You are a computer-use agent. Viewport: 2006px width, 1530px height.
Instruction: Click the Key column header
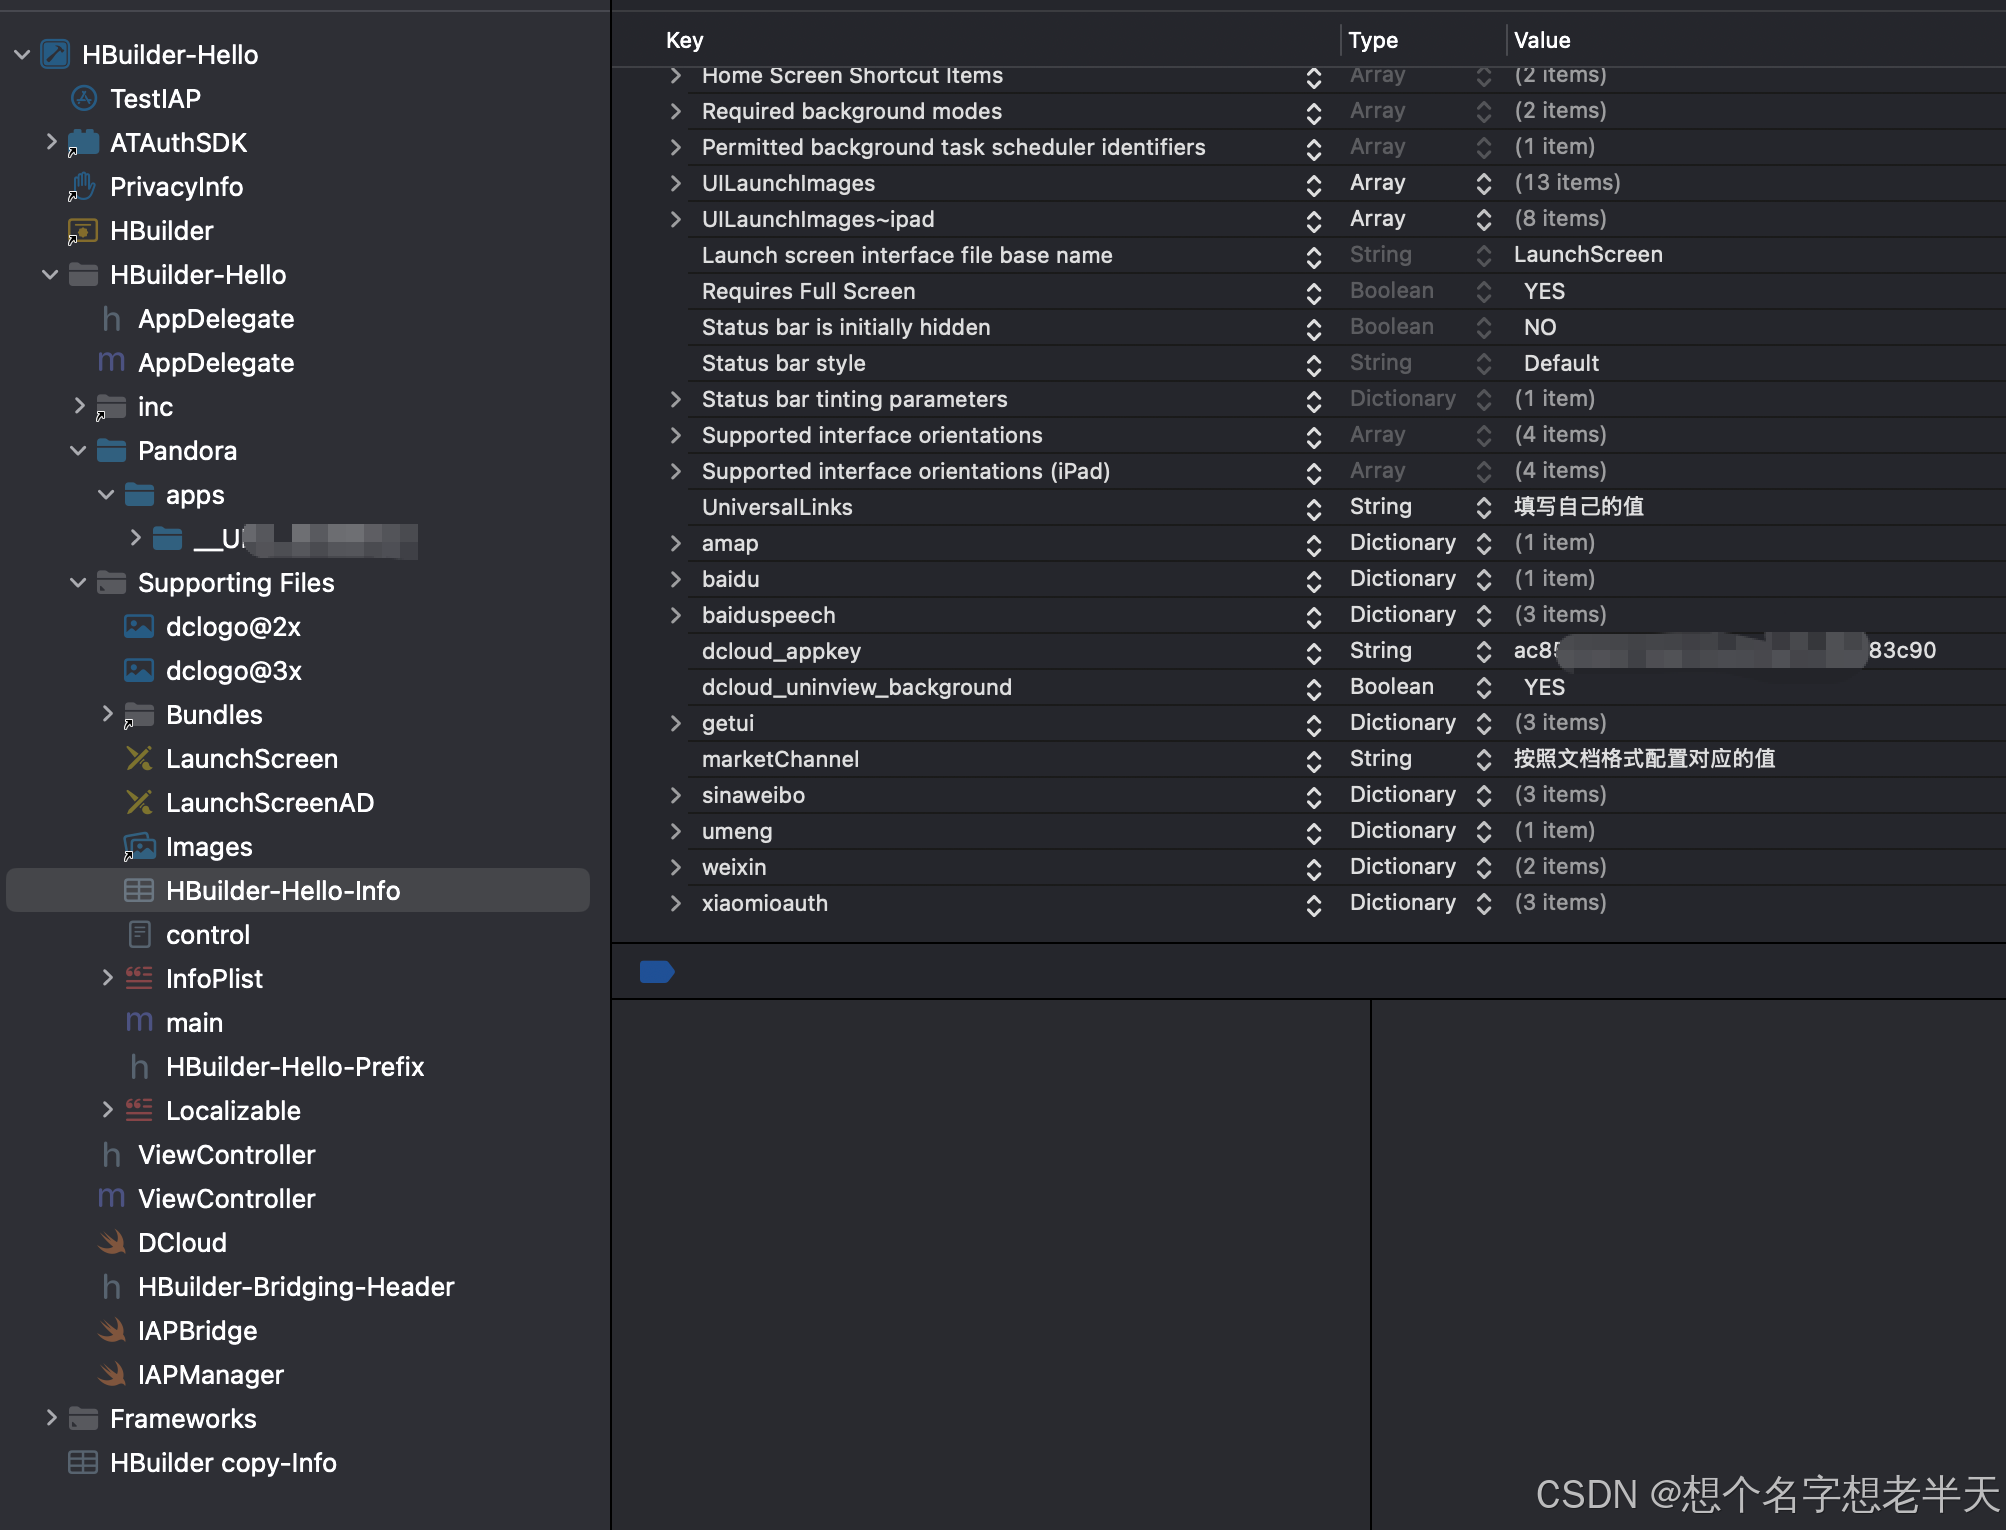(685, 40)
